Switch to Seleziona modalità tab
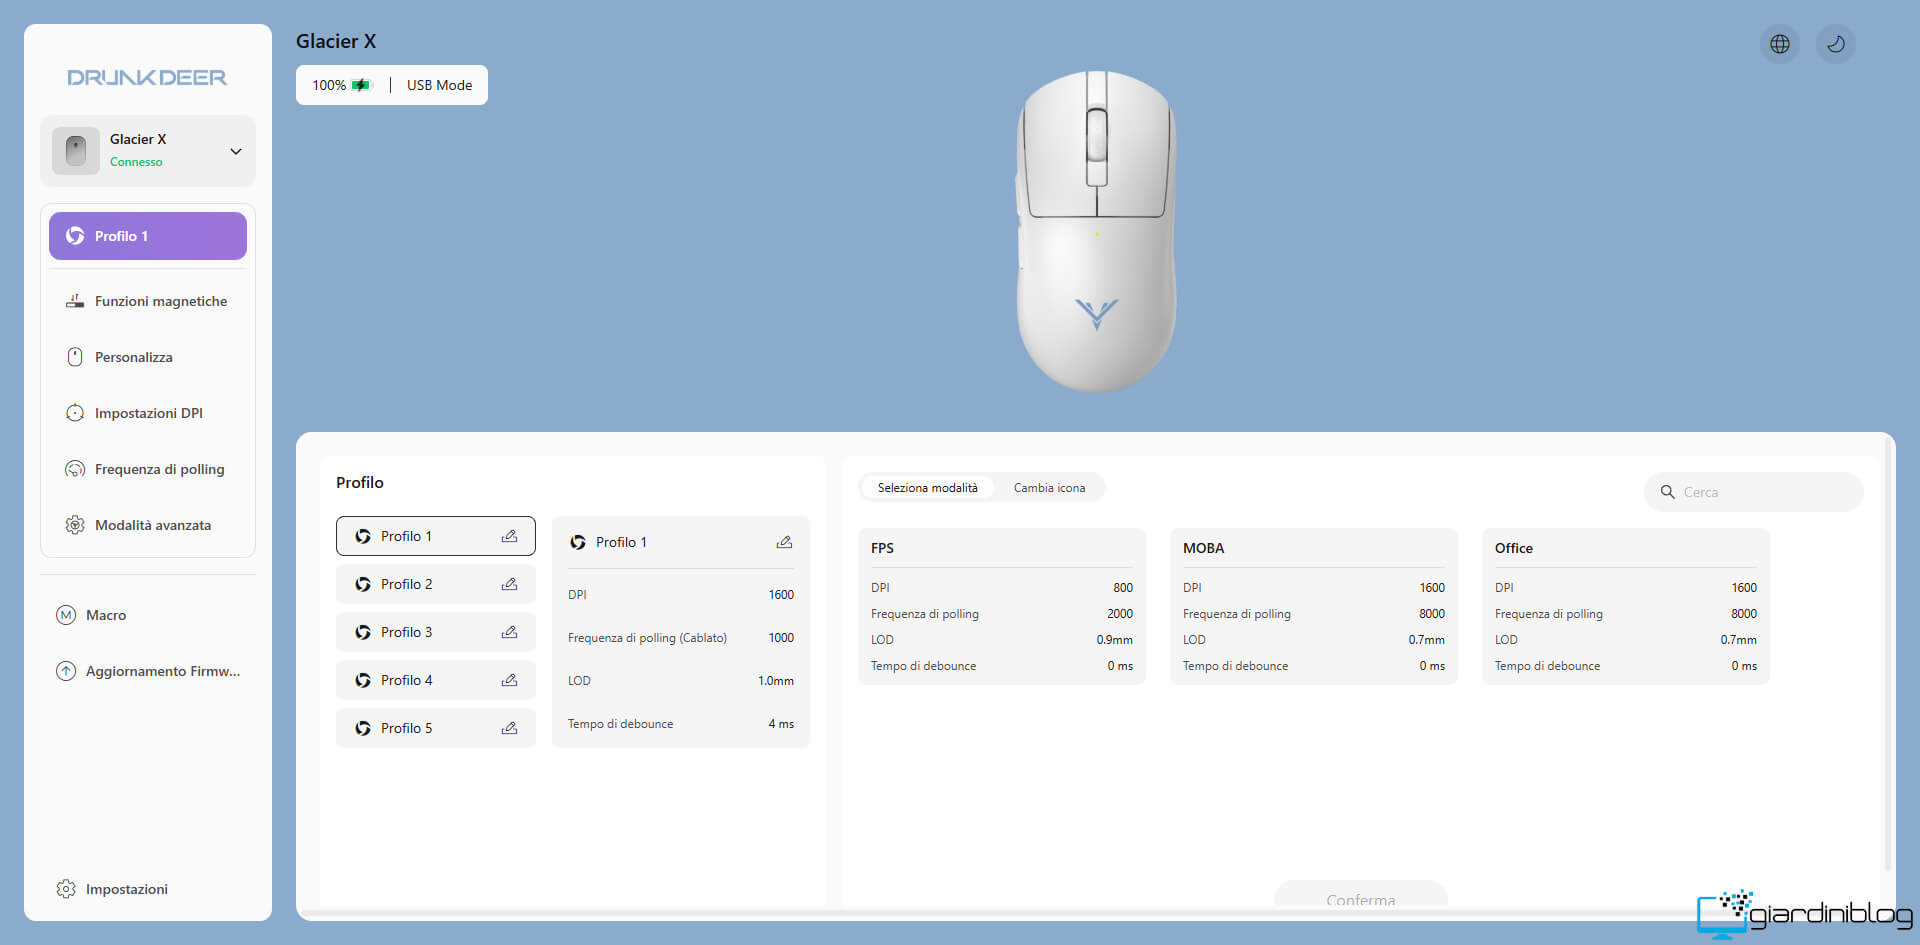The image size is (1920, 945). pyautogui.click(x=928, y=488)
